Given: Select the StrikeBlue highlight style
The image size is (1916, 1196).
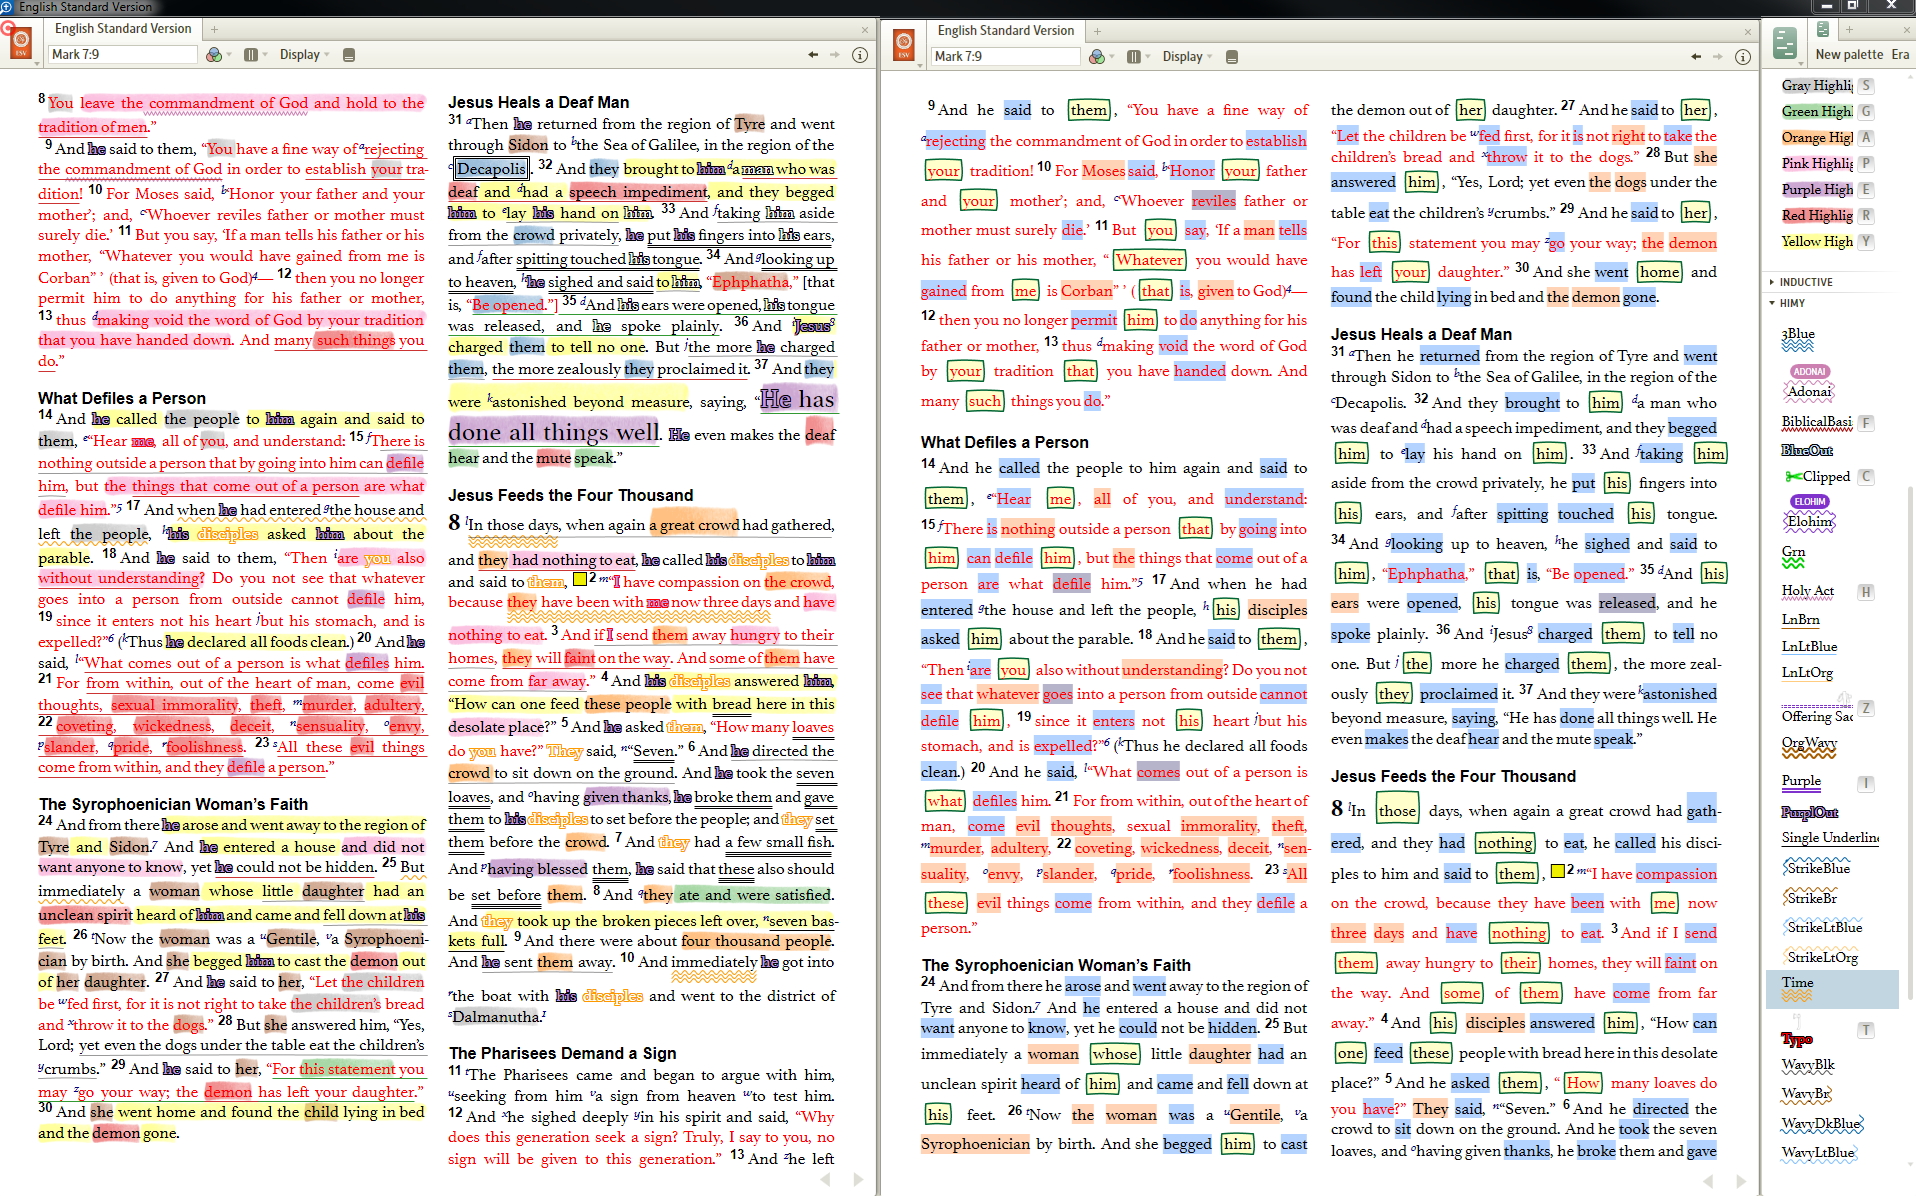Looking at the screenshot, I should [x=1817, y=868].
